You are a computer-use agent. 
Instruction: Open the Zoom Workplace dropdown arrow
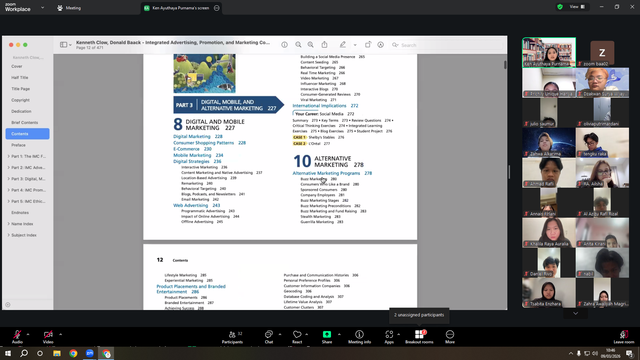(42, 7)
